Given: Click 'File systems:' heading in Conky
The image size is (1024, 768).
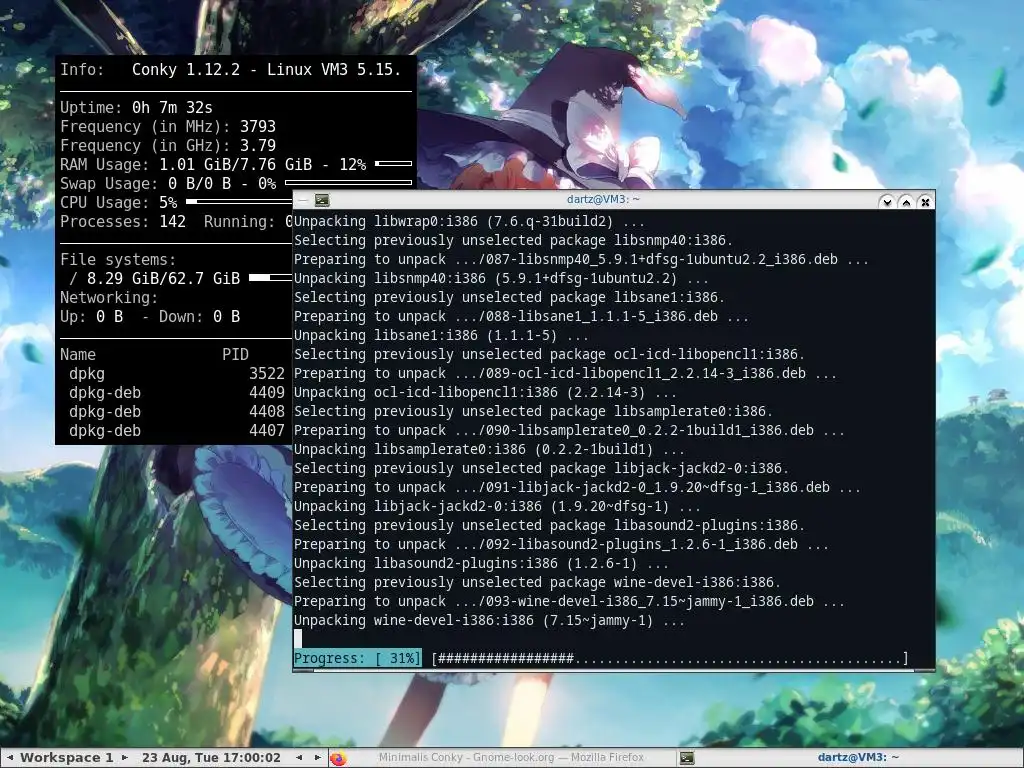Looking at the screenshot, I should [x=118, y=259].
